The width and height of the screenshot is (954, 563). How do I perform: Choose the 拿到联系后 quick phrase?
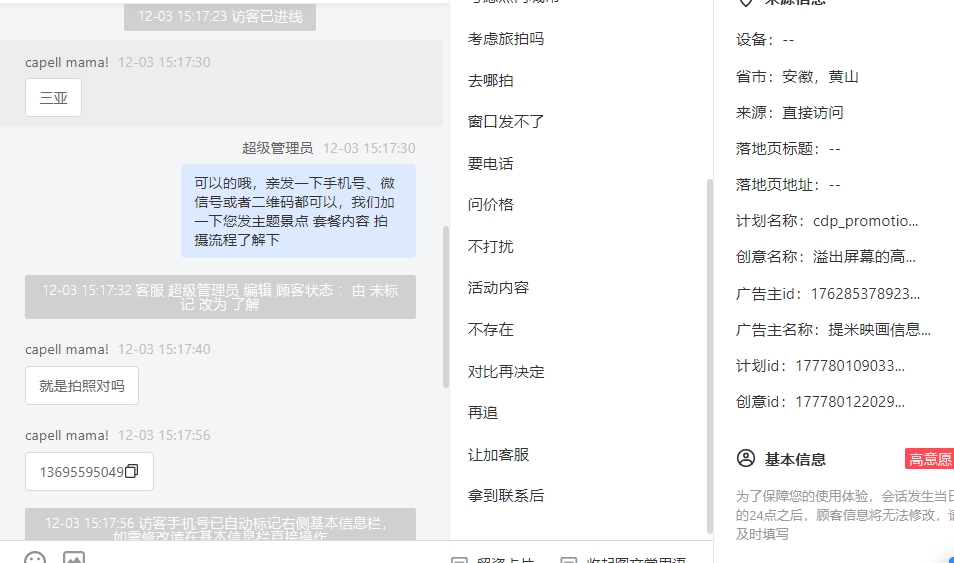(506, 495)
